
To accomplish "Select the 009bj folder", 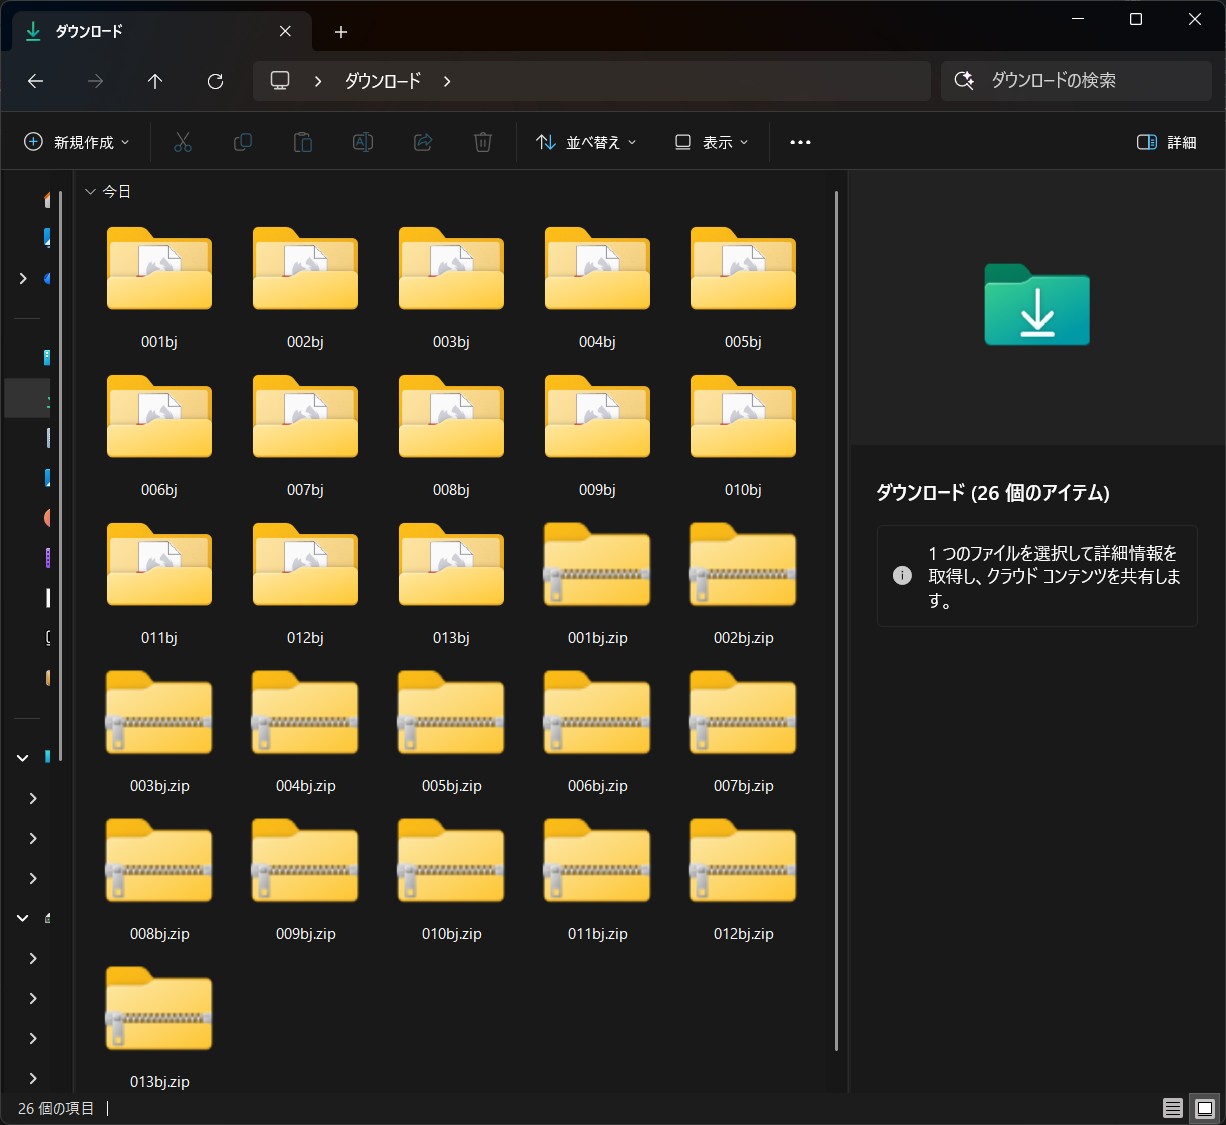I will [597, 435].
